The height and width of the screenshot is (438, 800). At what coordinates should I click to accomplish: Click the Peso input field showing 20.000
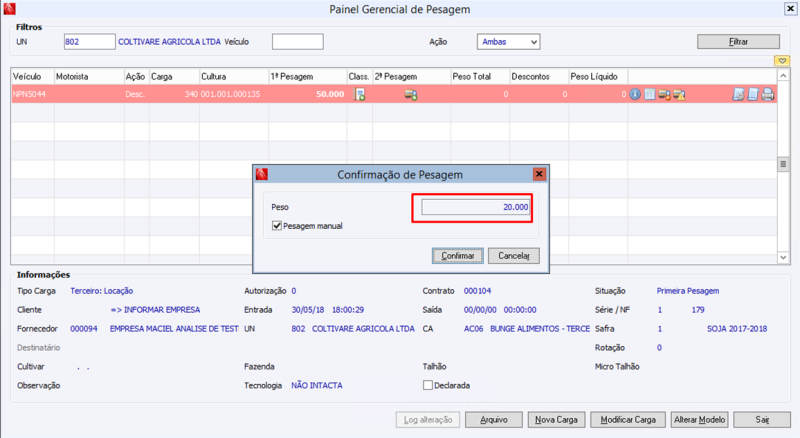475,207
